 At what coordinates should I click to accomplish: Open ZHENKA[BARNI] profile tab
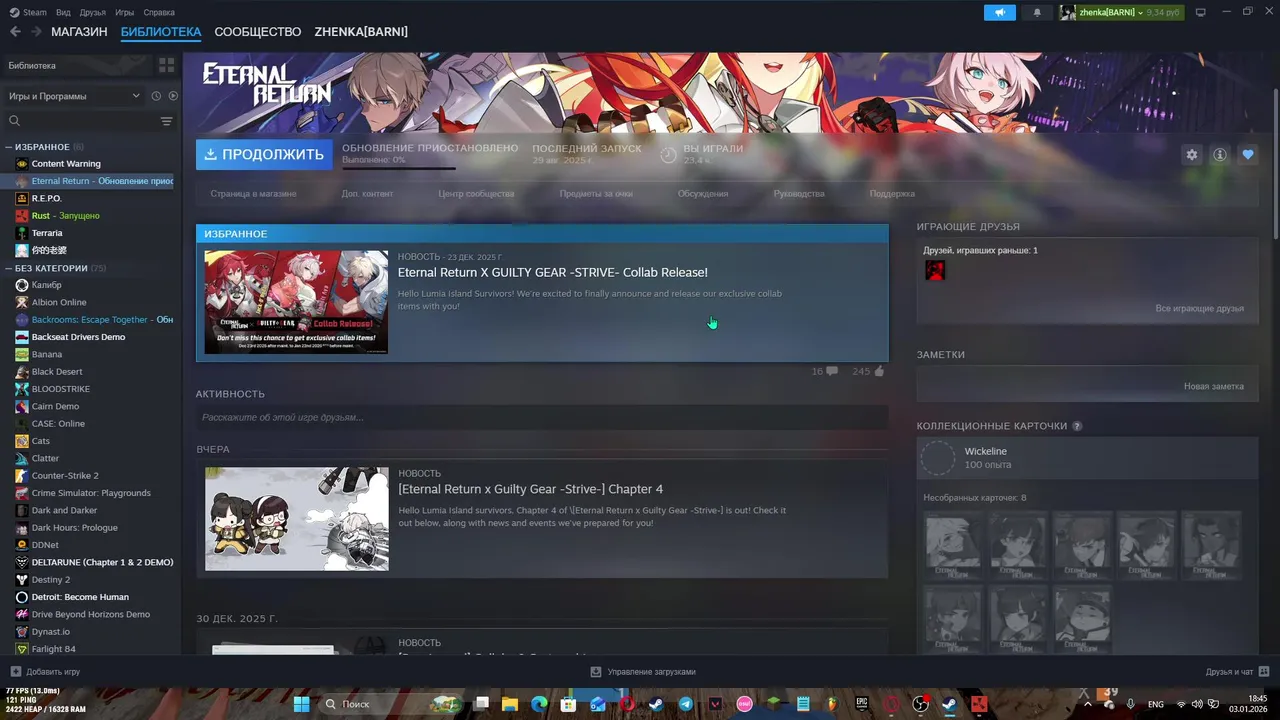361,32
